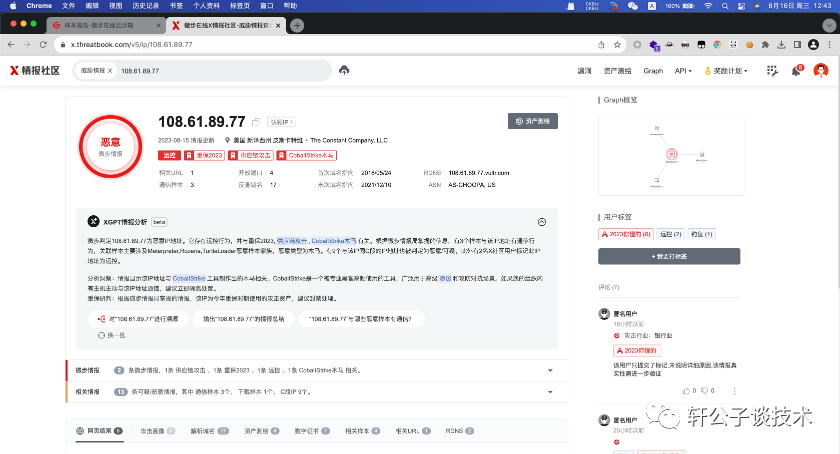The image size is (840, 454).
Task: Remove the 威胁情报 search filter chip
Action: coord(110,71)
